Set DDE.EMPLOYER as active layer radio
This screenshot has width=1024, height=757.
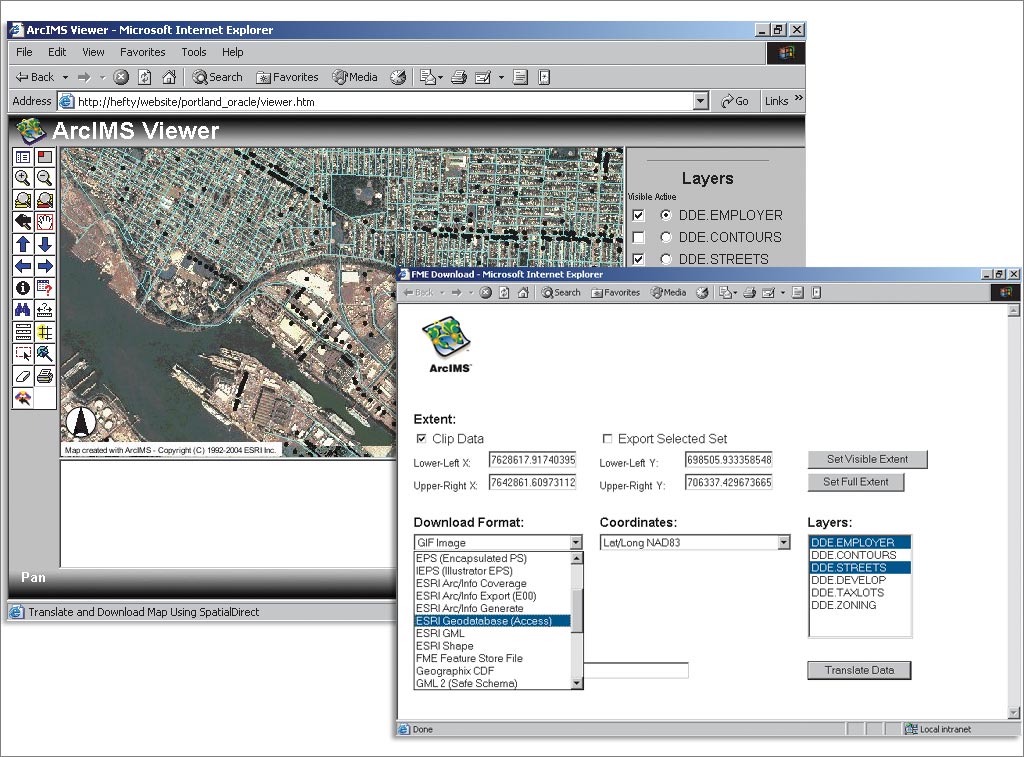[665, 215]
